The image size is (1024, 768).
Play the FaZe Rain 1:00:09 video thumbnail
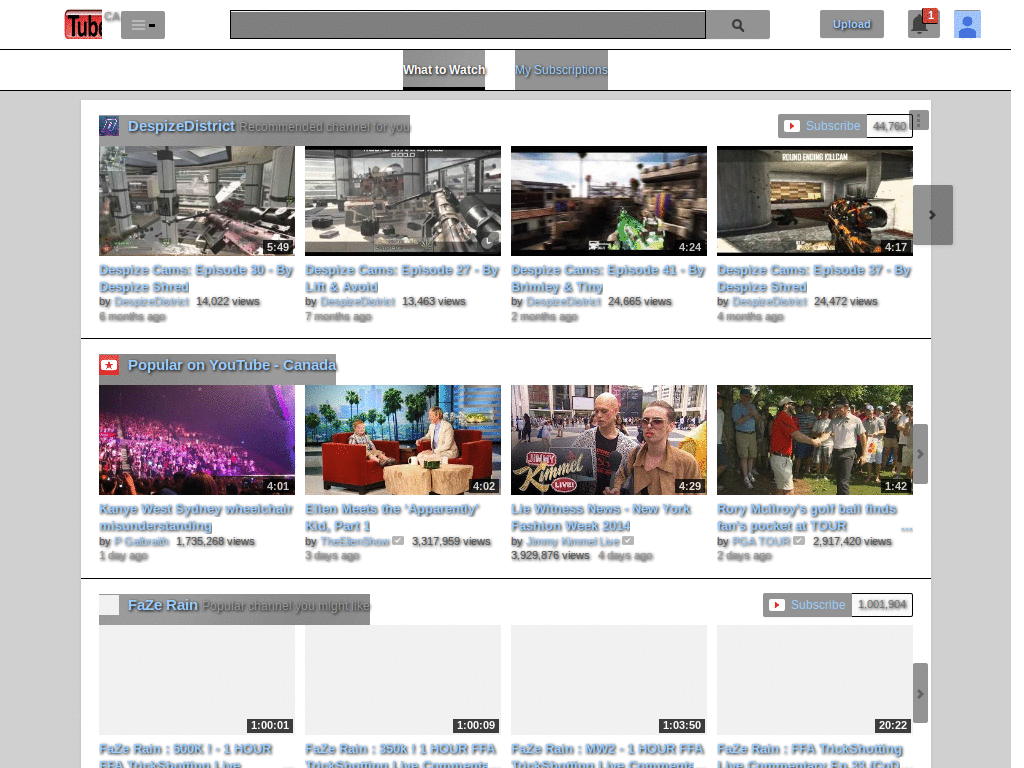tap(403, 680)
